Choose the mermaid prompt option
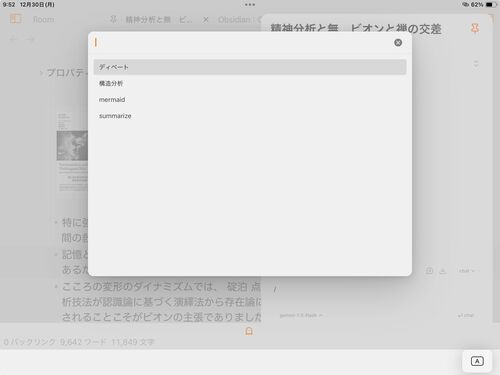The width and height of the screenshot is (500, 375). 250,100
